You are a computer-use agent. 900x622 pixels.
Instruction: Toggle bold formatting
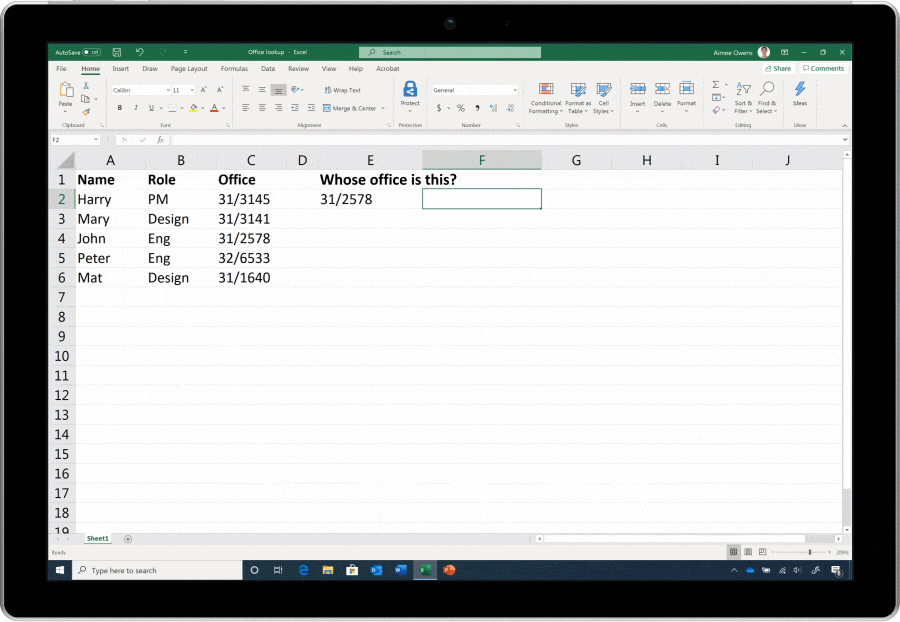[x=120, y=107]
